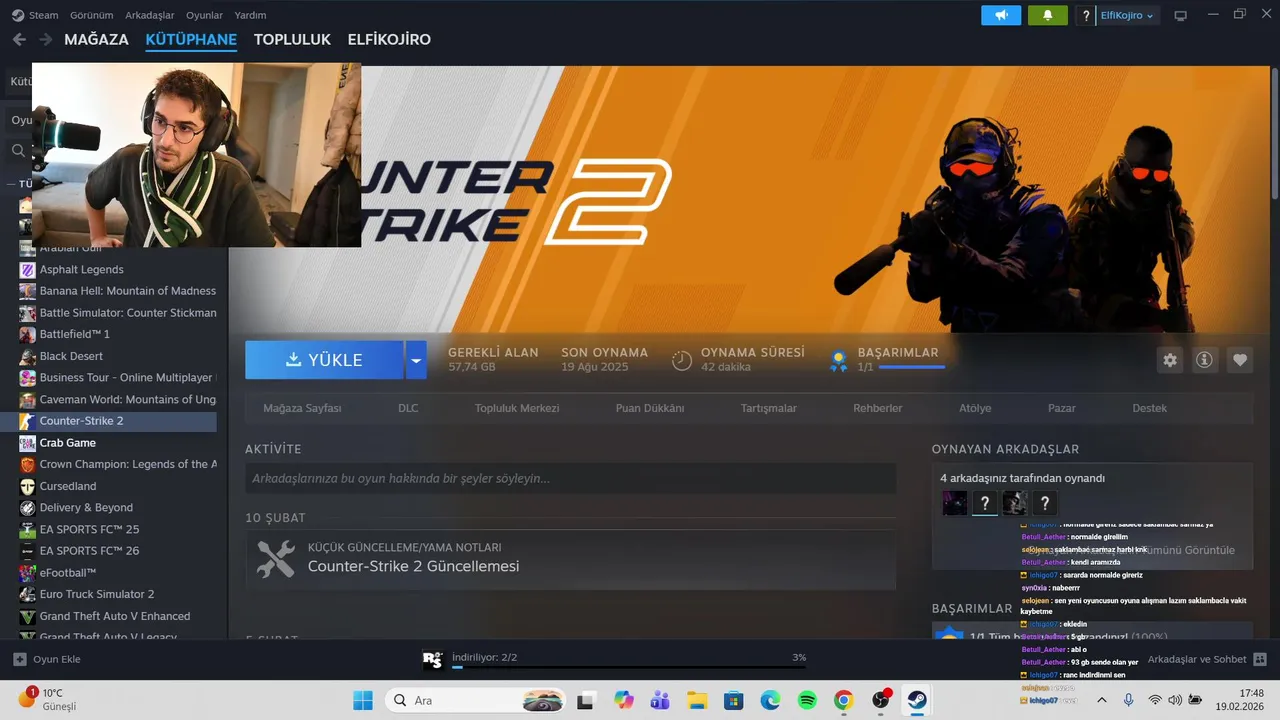Click the EA SPORTS FC 26 icon
This screenshot has width=1280, height=720.
(28, 550)
